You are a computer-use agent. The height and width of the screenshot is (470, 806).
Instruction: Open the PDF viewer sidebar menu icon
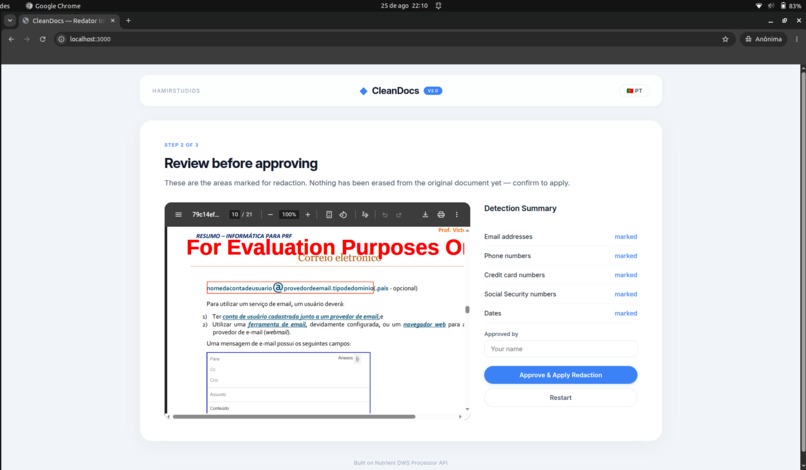coord(178,214)
